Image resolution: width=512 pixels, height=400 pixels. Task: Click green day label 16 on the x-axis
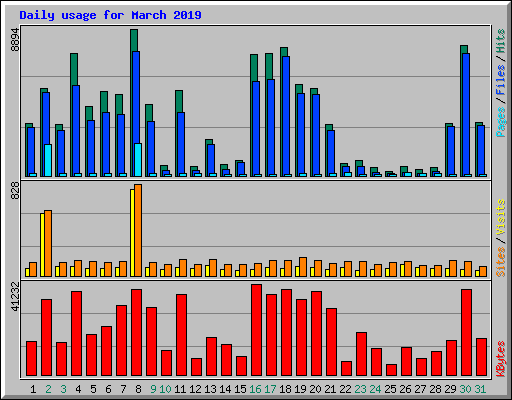point(255,389)
